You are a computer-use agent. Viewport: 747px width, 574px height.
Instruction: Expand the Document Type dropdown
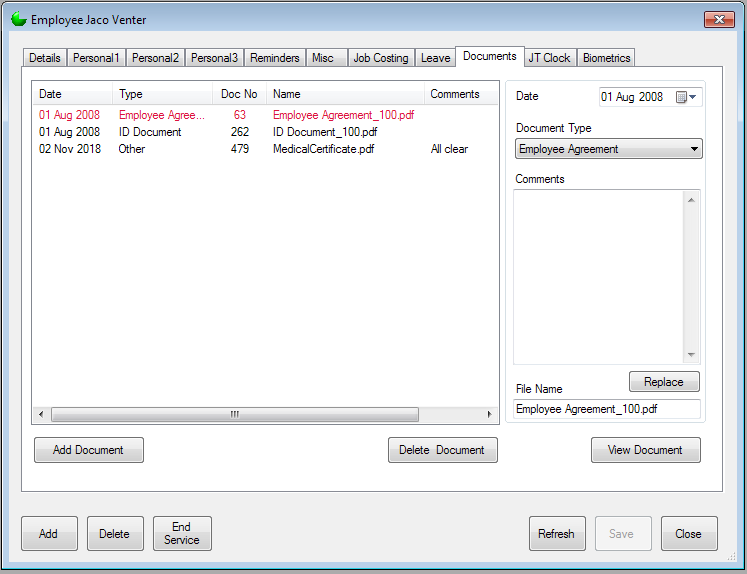pos(694,149)
